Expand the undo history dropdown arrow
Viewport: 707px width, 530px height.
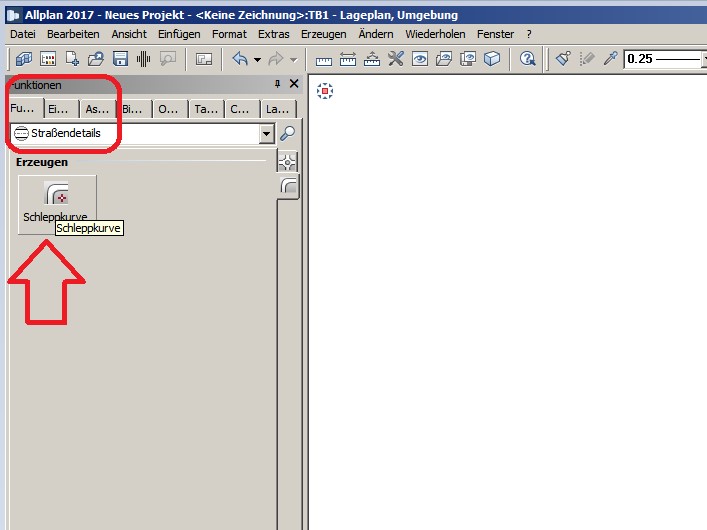coord(257,59)
